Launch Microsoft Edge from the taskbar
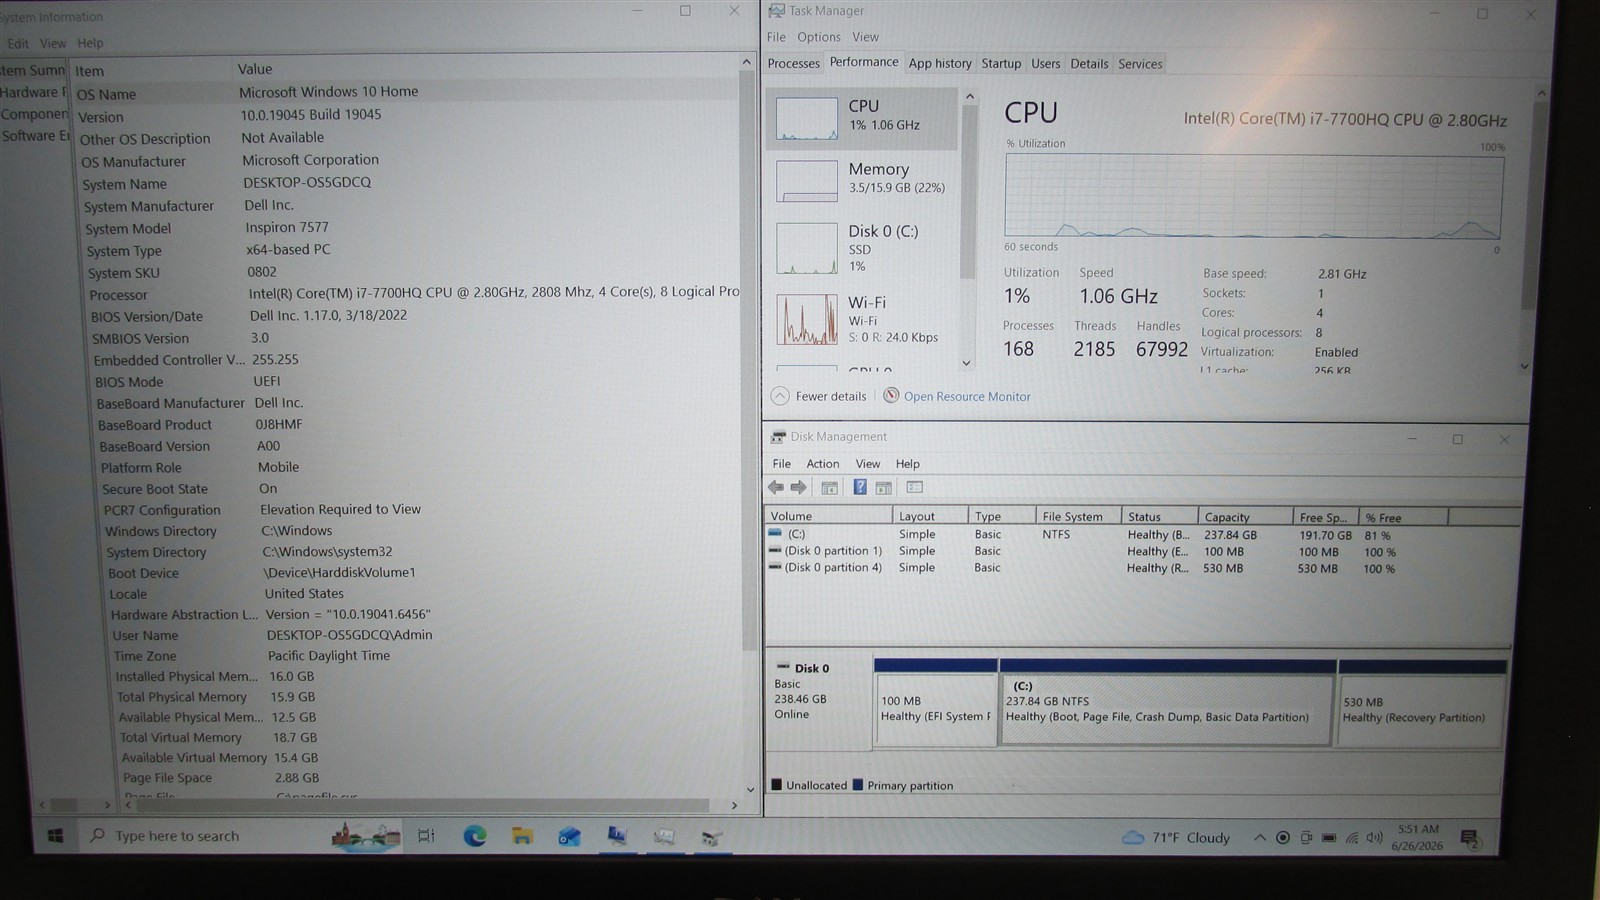Image resolution: width=1600 pixels, height=900 pixels. [x=474, y=836]
